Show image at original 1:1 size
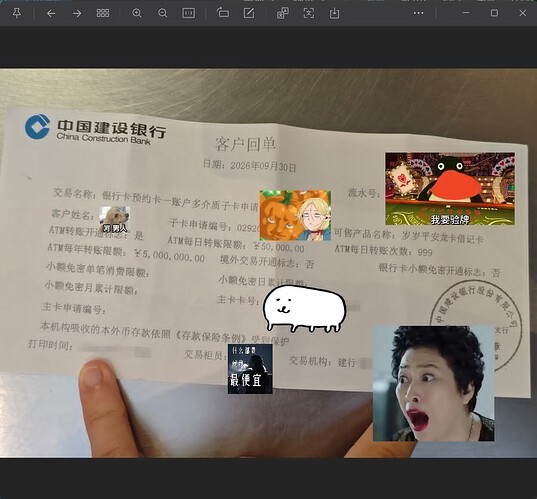The image size is (537, 499). click(189, 13)
